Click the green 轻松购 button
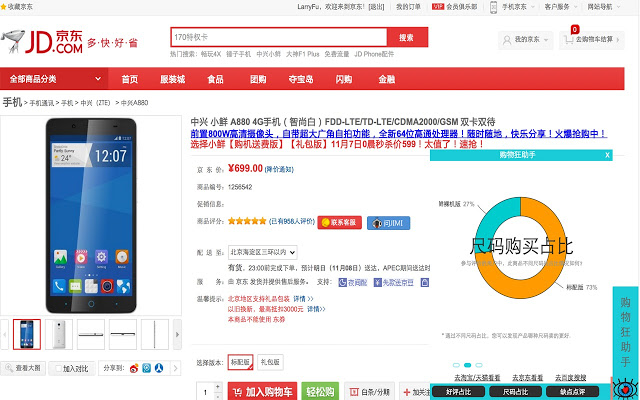The width and height of the screenshot is (640, 400). (320, 392)
